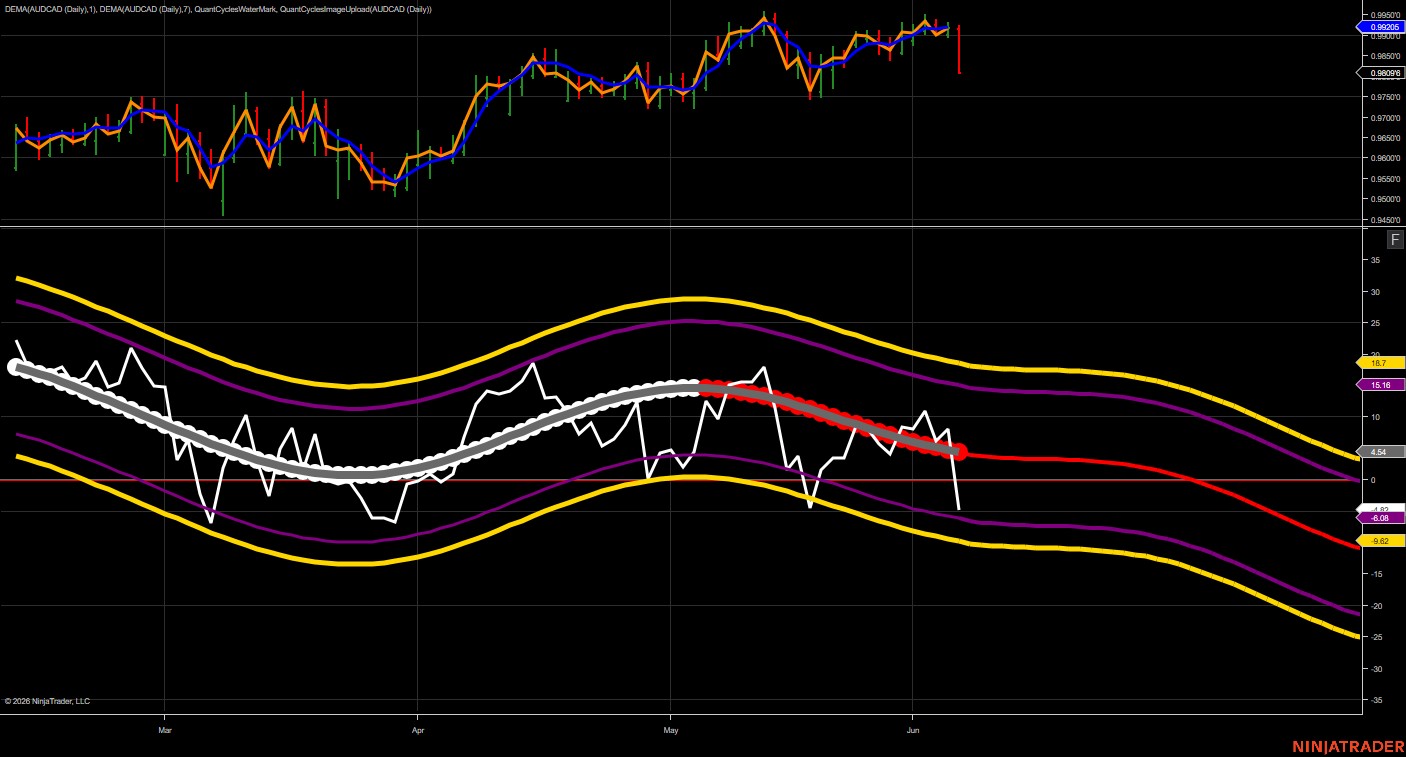Click the purple 15.16 value marker
This screenshot has width=1406, height=757.
coord(1381,385)
